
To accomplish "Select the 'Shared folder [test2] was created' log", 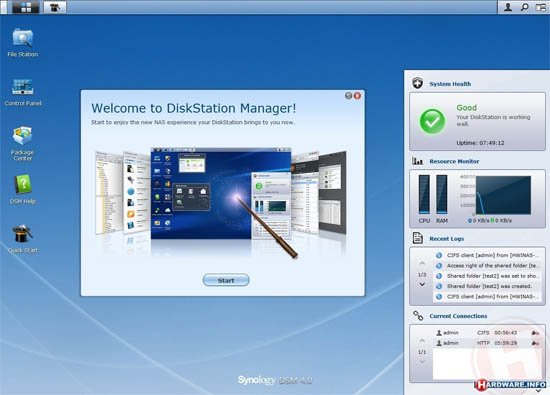I will tap(487, 286).
